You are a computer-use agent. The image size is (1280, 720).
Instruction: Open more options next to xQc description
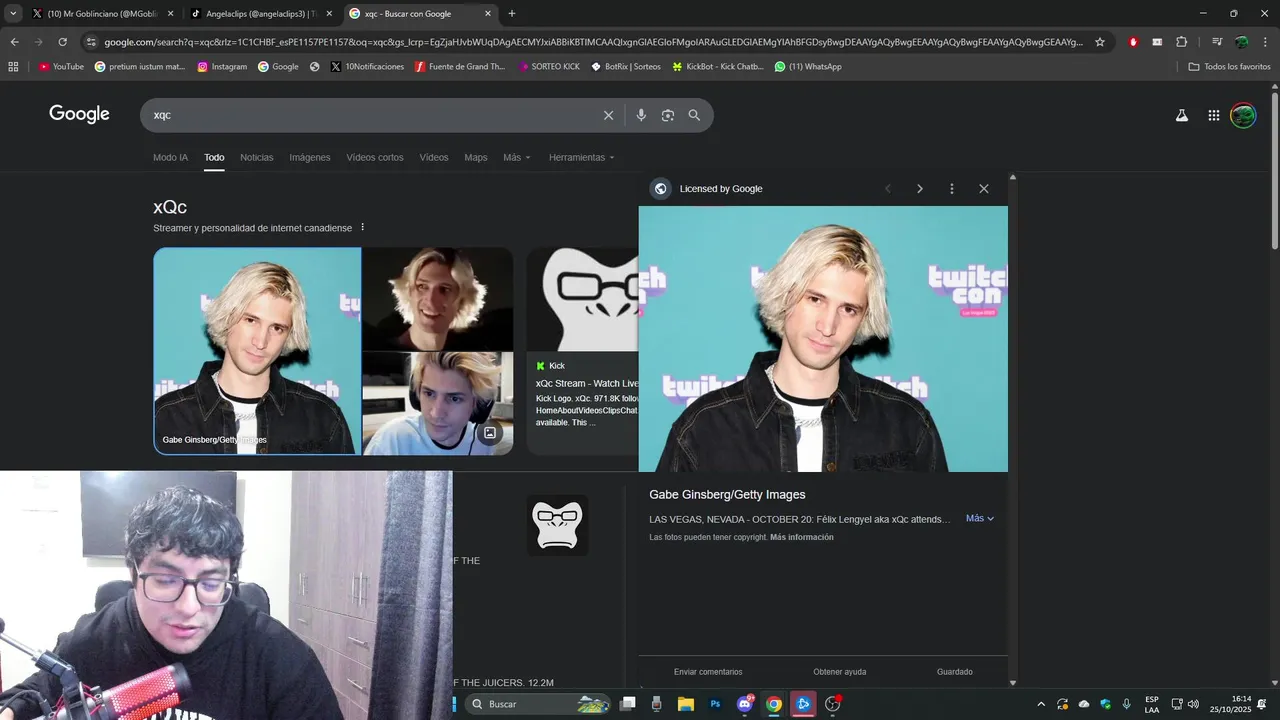point(363,227)
